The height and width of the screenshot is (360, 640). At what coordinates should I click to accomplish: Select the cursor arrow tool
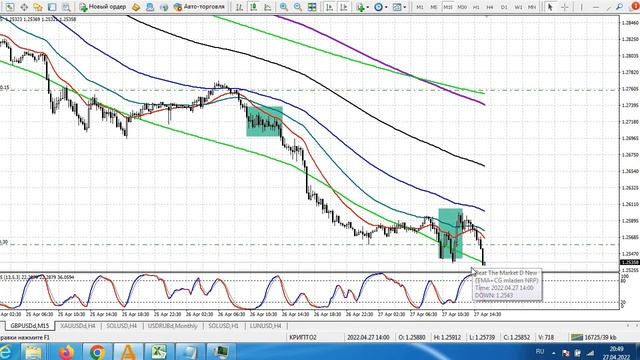coord(550,7)
